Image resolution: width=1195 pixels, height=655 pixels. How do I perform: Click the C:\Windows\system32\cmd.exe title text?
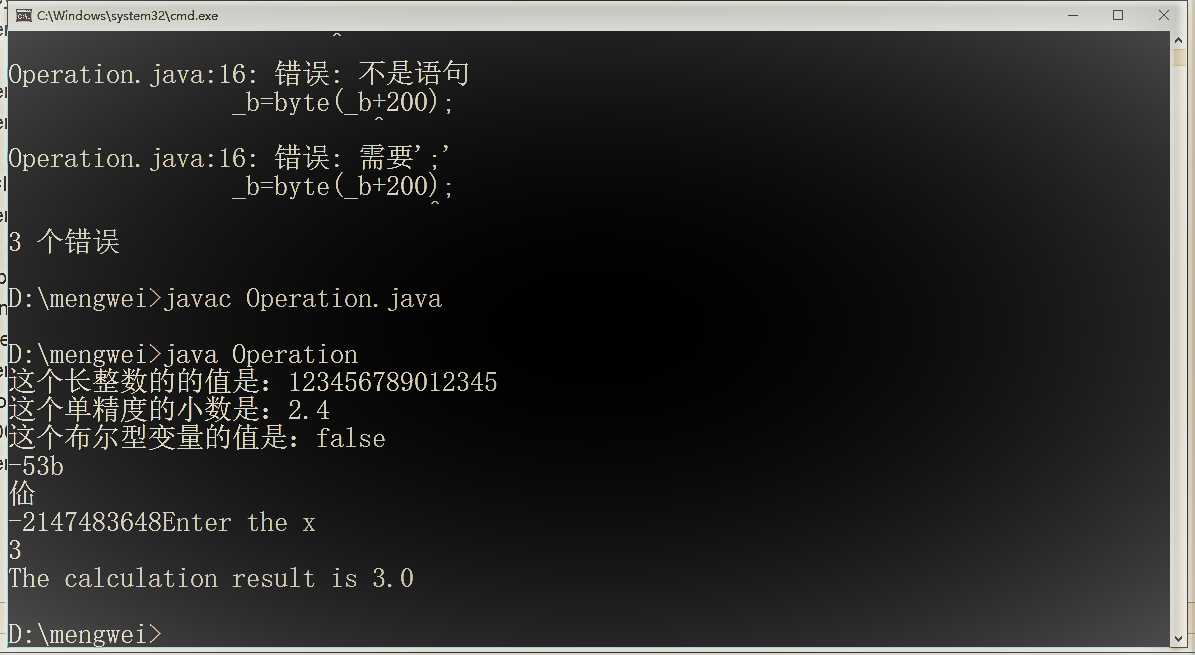click(x=127, y=16)
